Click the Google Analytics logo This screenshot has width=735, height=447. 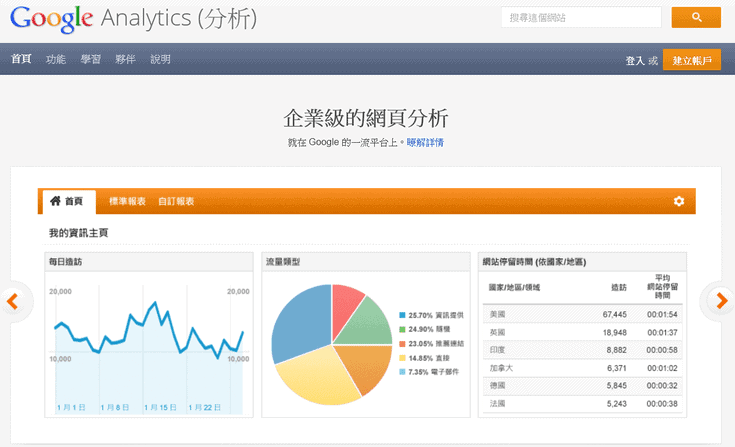point(134,19)
